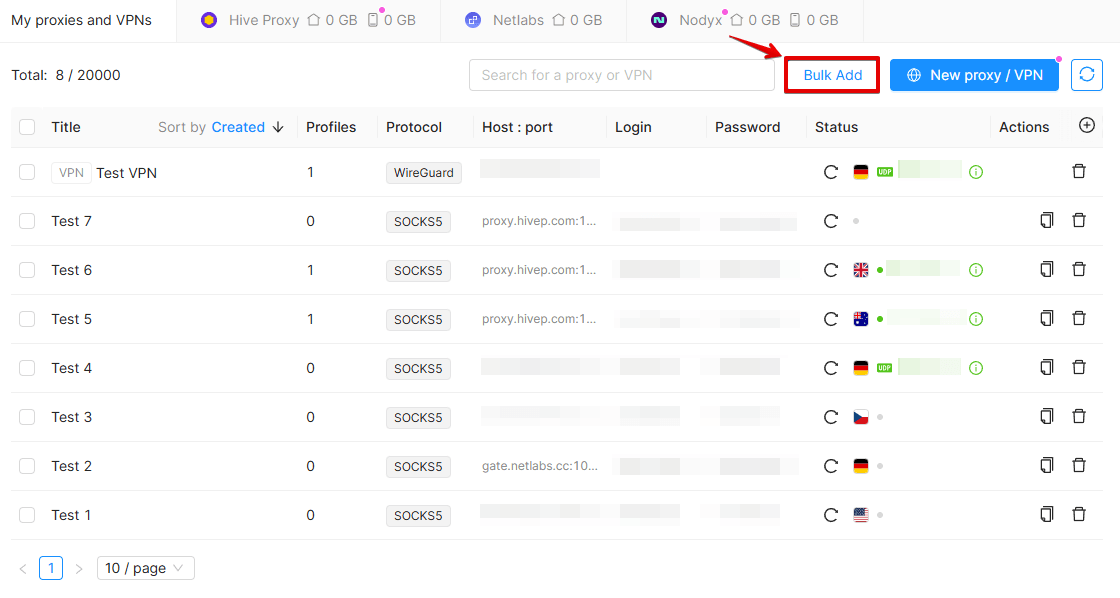This screenshot has width=1120, height=598.
Task: Delete the Test 6 proxy
Action: click(1079, 269)
